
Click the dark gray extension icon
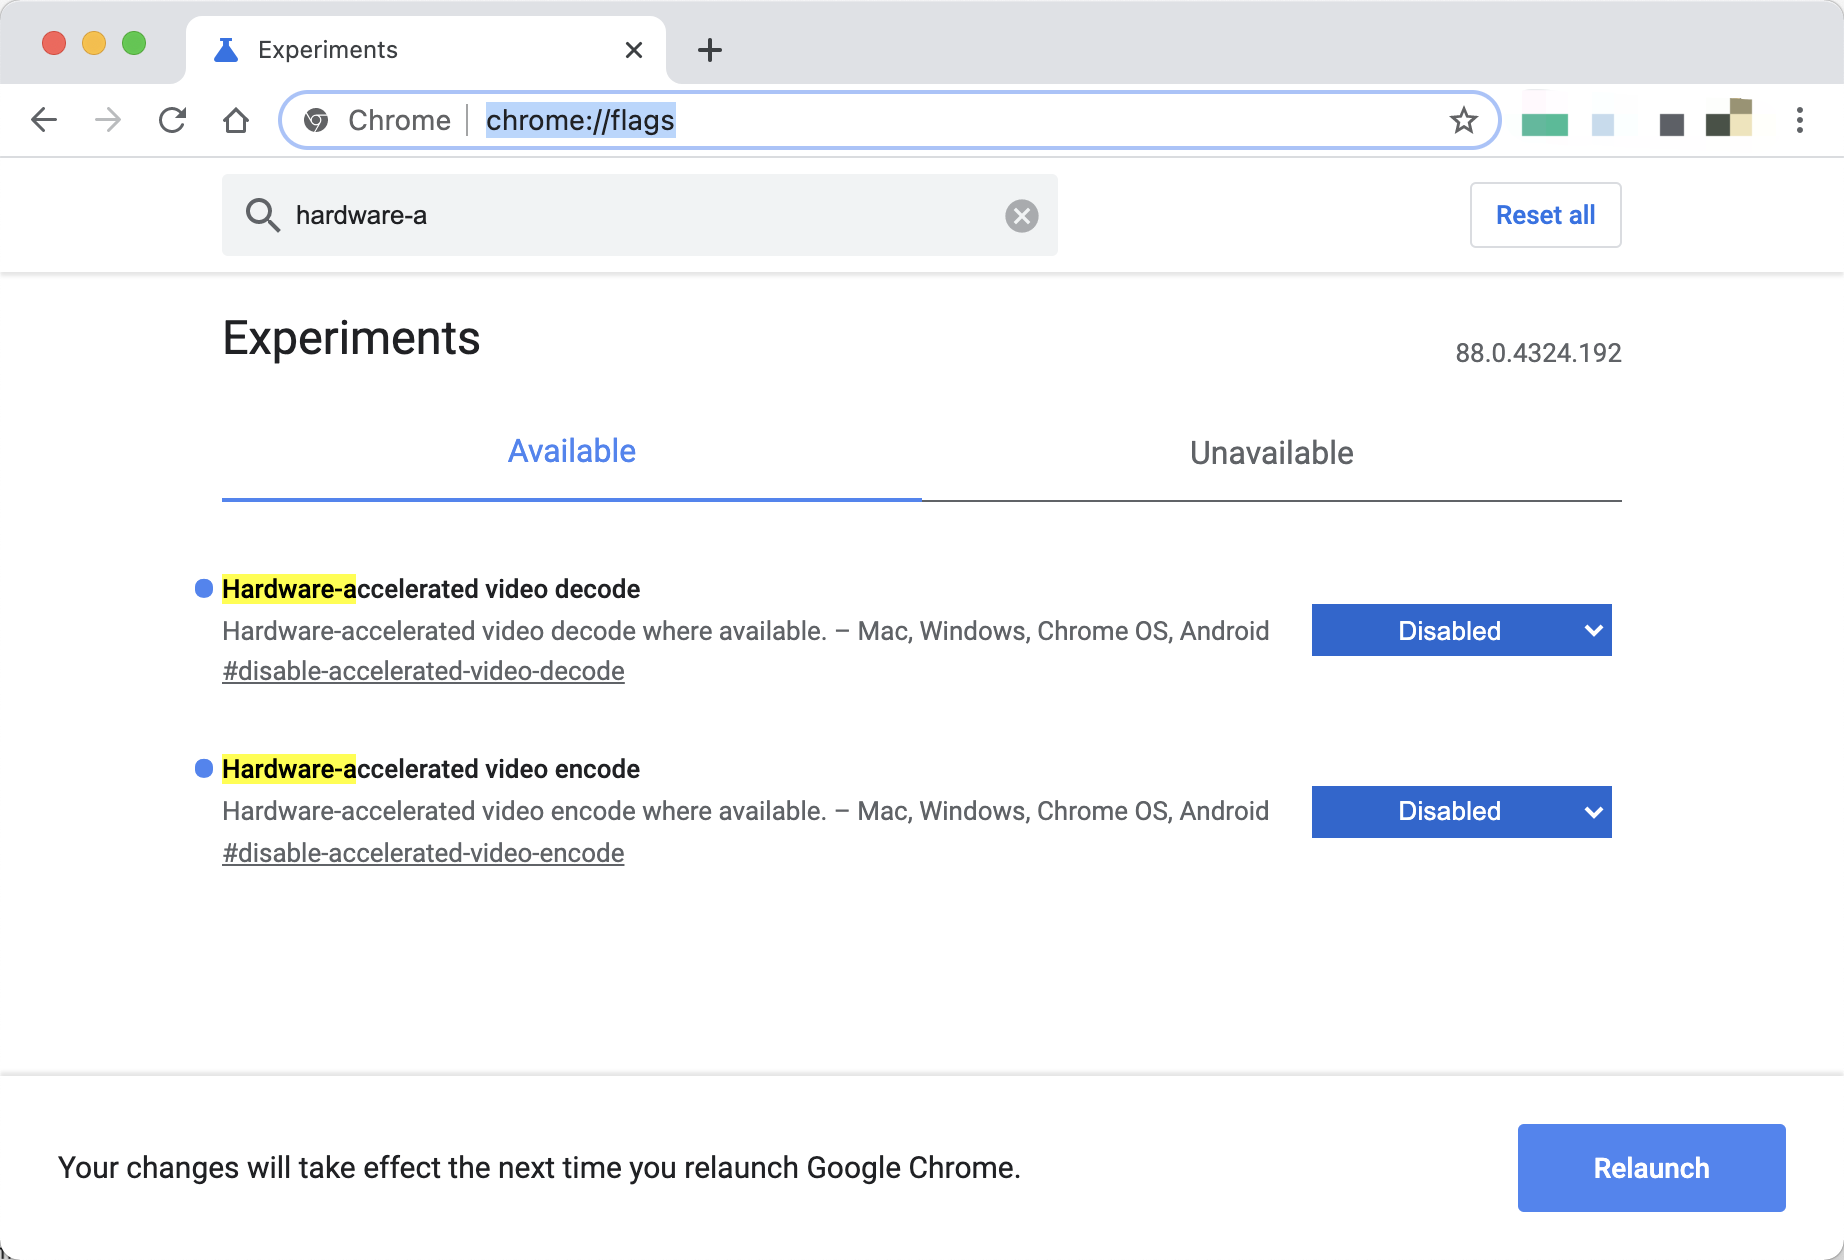click(1671, 124)
